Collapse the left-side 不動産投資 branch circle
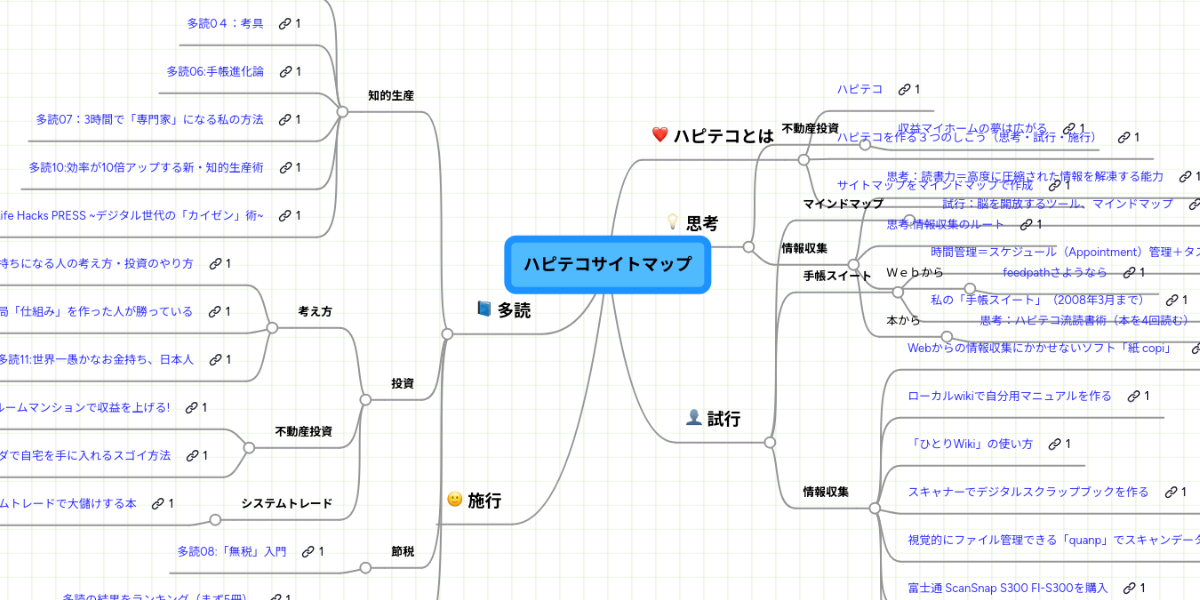 click(x=249, y=448)
